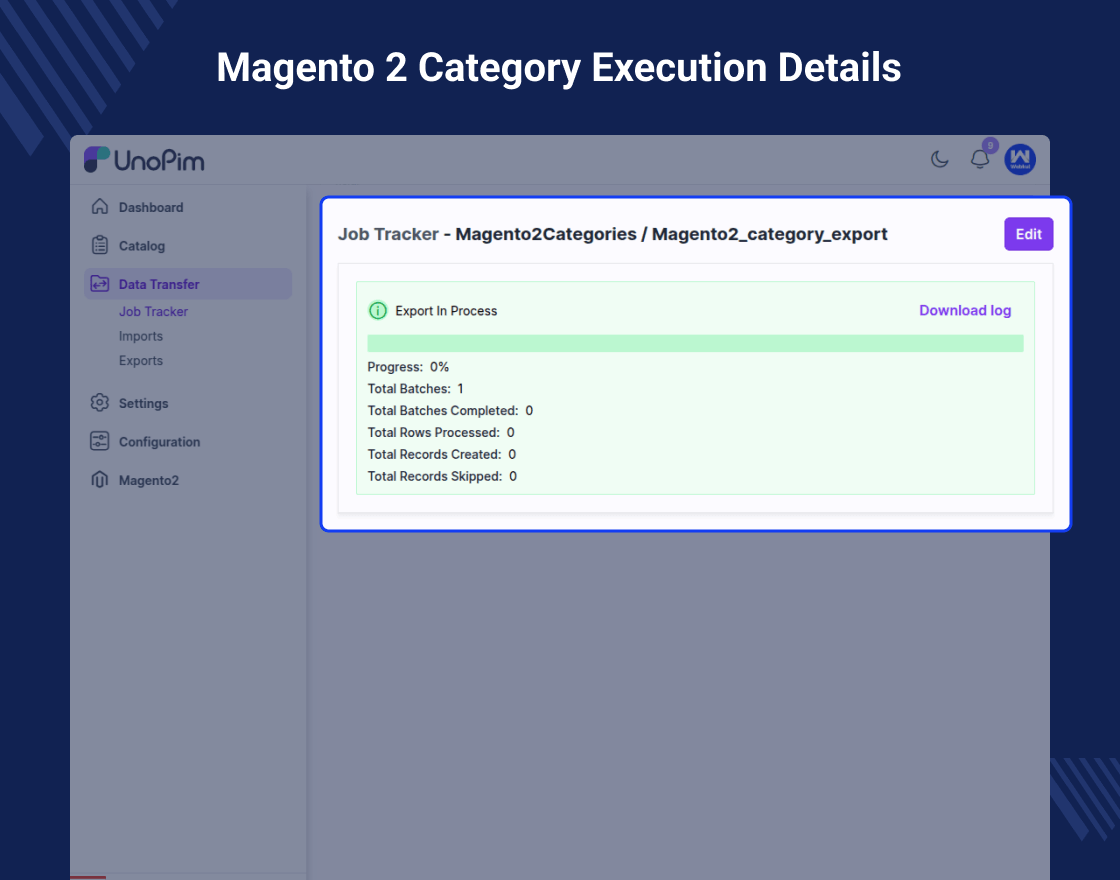This screenshot has height=880, width=1120.
Task: Select Data Transfer menu item
Action: [188, 284]
